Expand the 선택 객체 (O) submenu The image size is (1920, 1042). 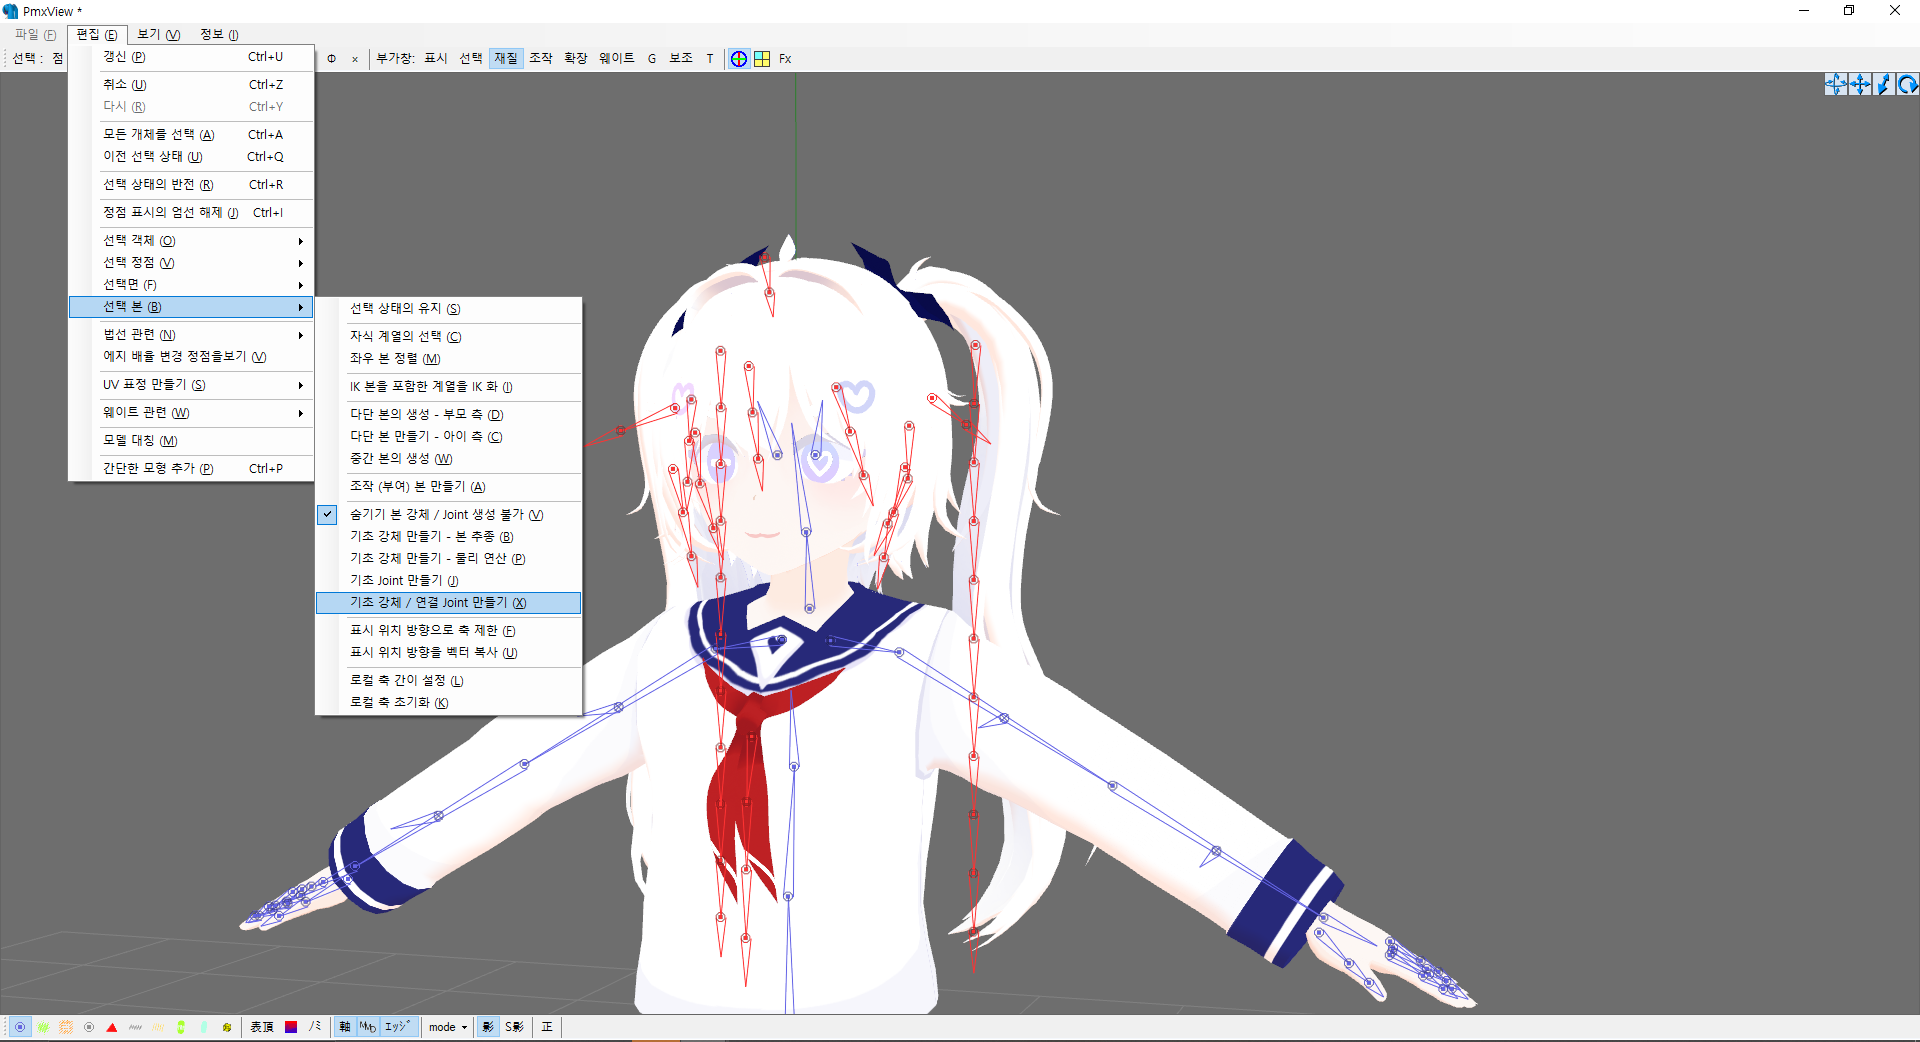[191, 241]
